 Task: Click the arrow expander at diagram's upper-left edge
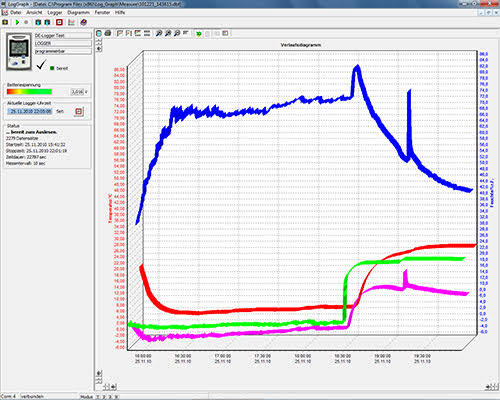tap(99, 49)
